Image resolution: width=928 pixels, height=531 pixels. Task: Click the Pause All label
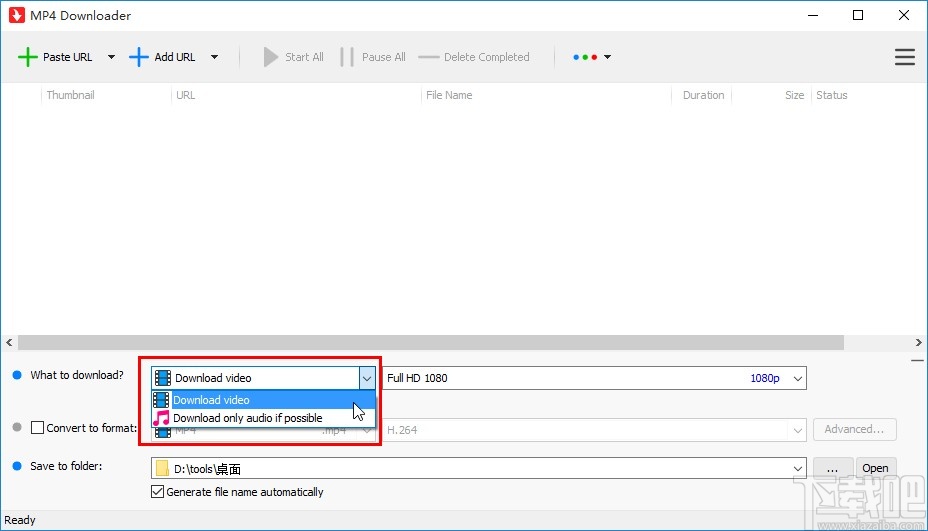384,57
